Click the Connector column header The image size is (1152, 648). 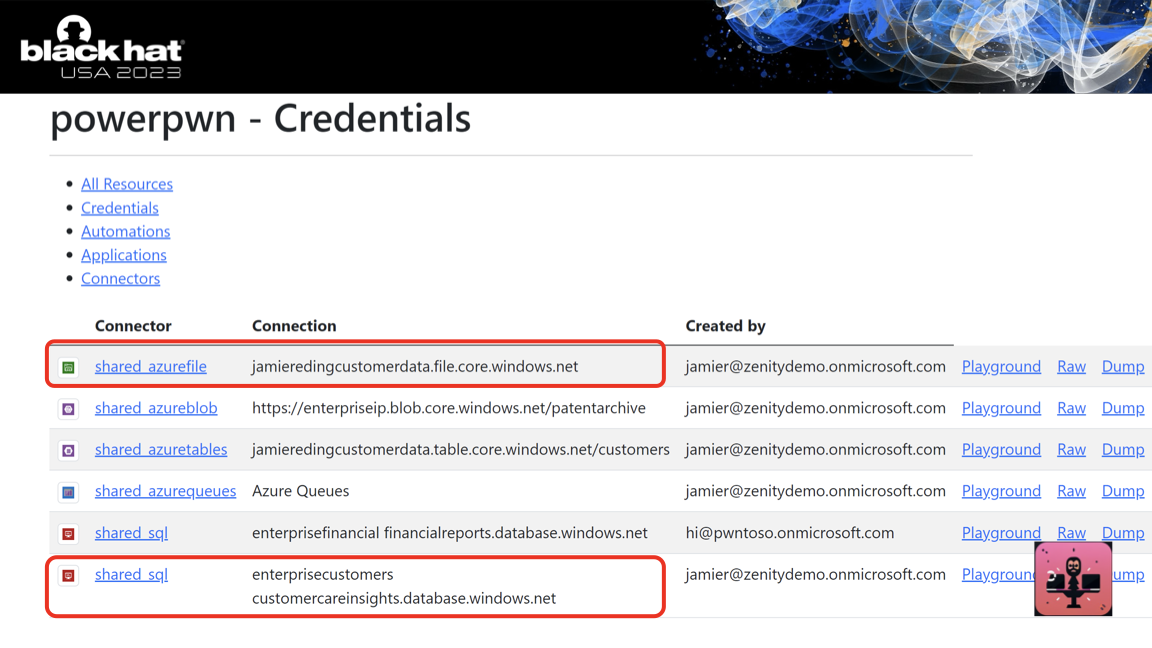click(133, 325)
